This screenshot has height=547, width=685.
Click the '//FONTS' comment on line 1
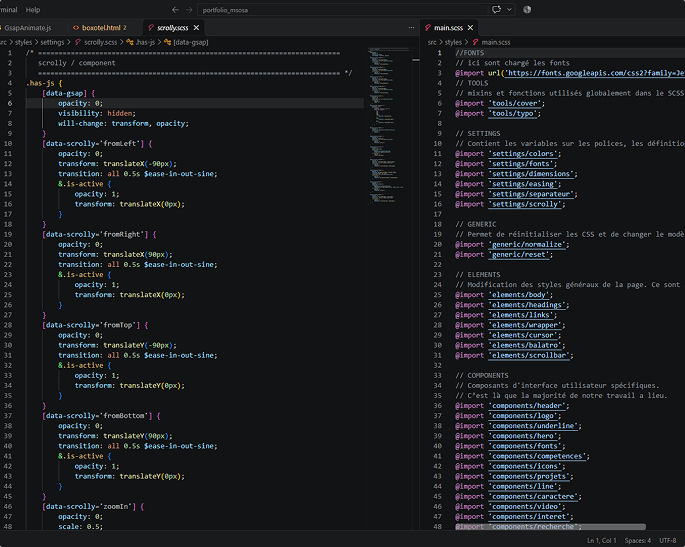[x=470, y=52]
